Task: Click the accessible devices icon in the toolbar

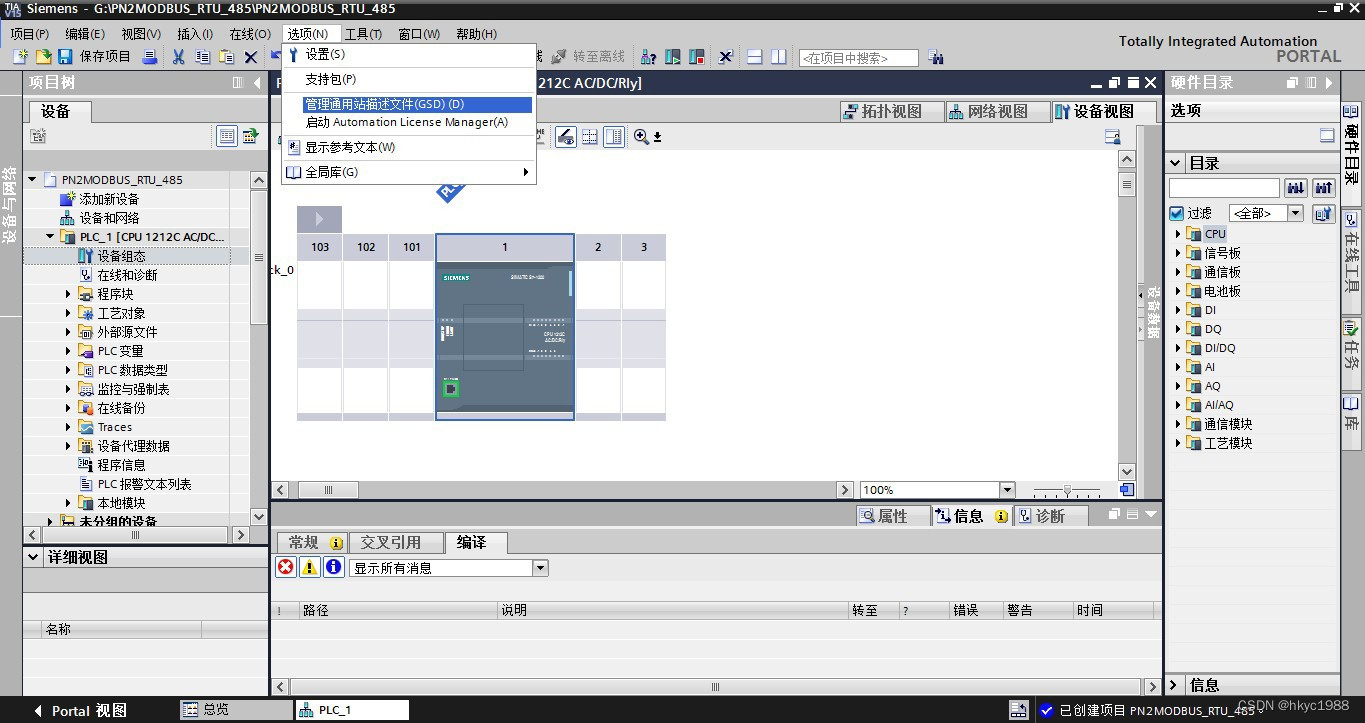Action: point(648,57)
